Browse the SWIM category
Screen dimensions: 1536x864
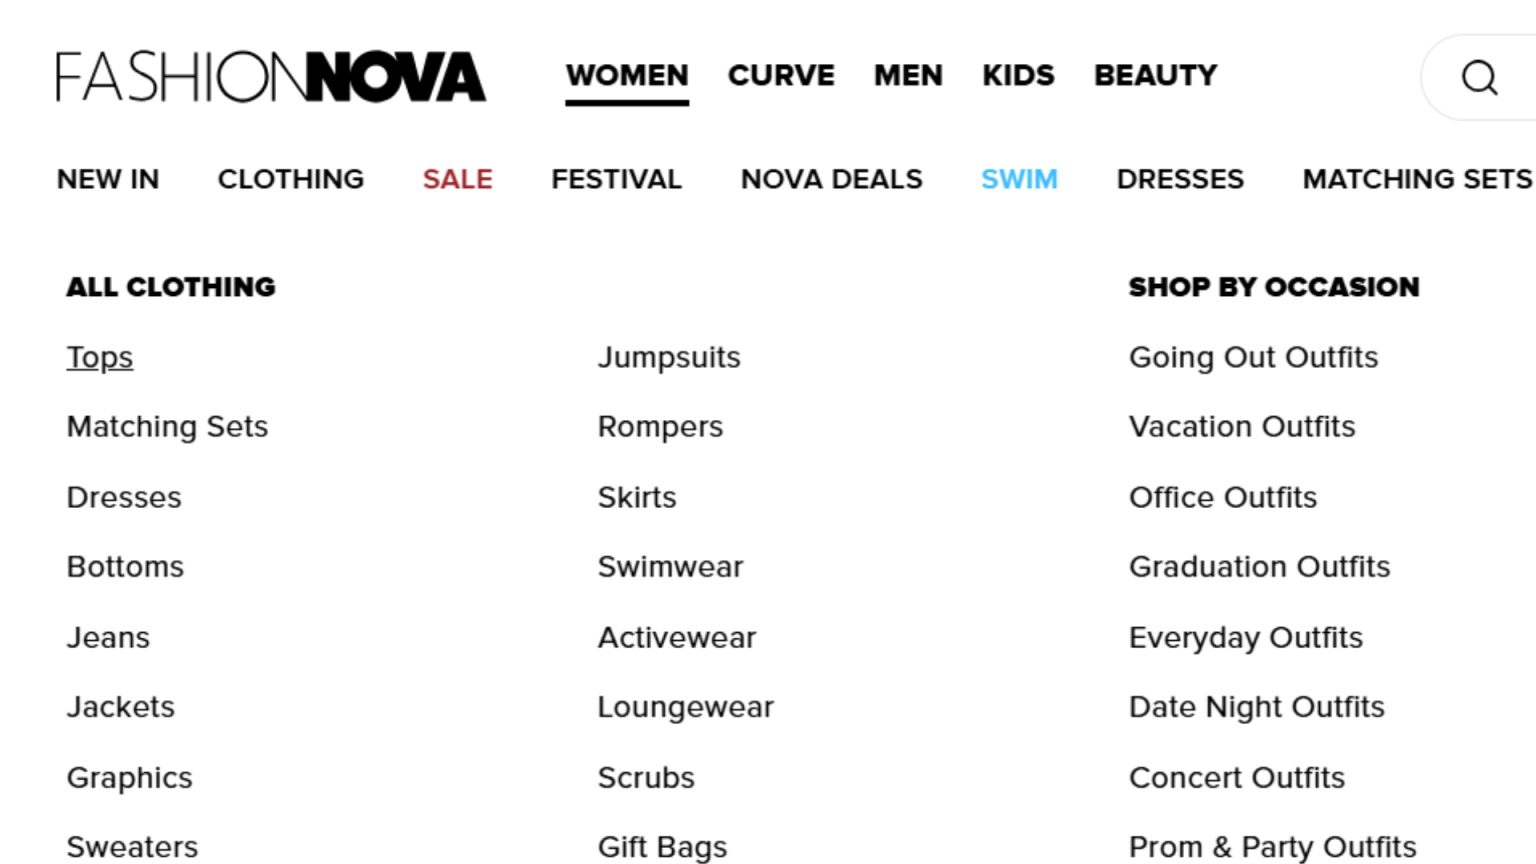tap(1019, 179)
